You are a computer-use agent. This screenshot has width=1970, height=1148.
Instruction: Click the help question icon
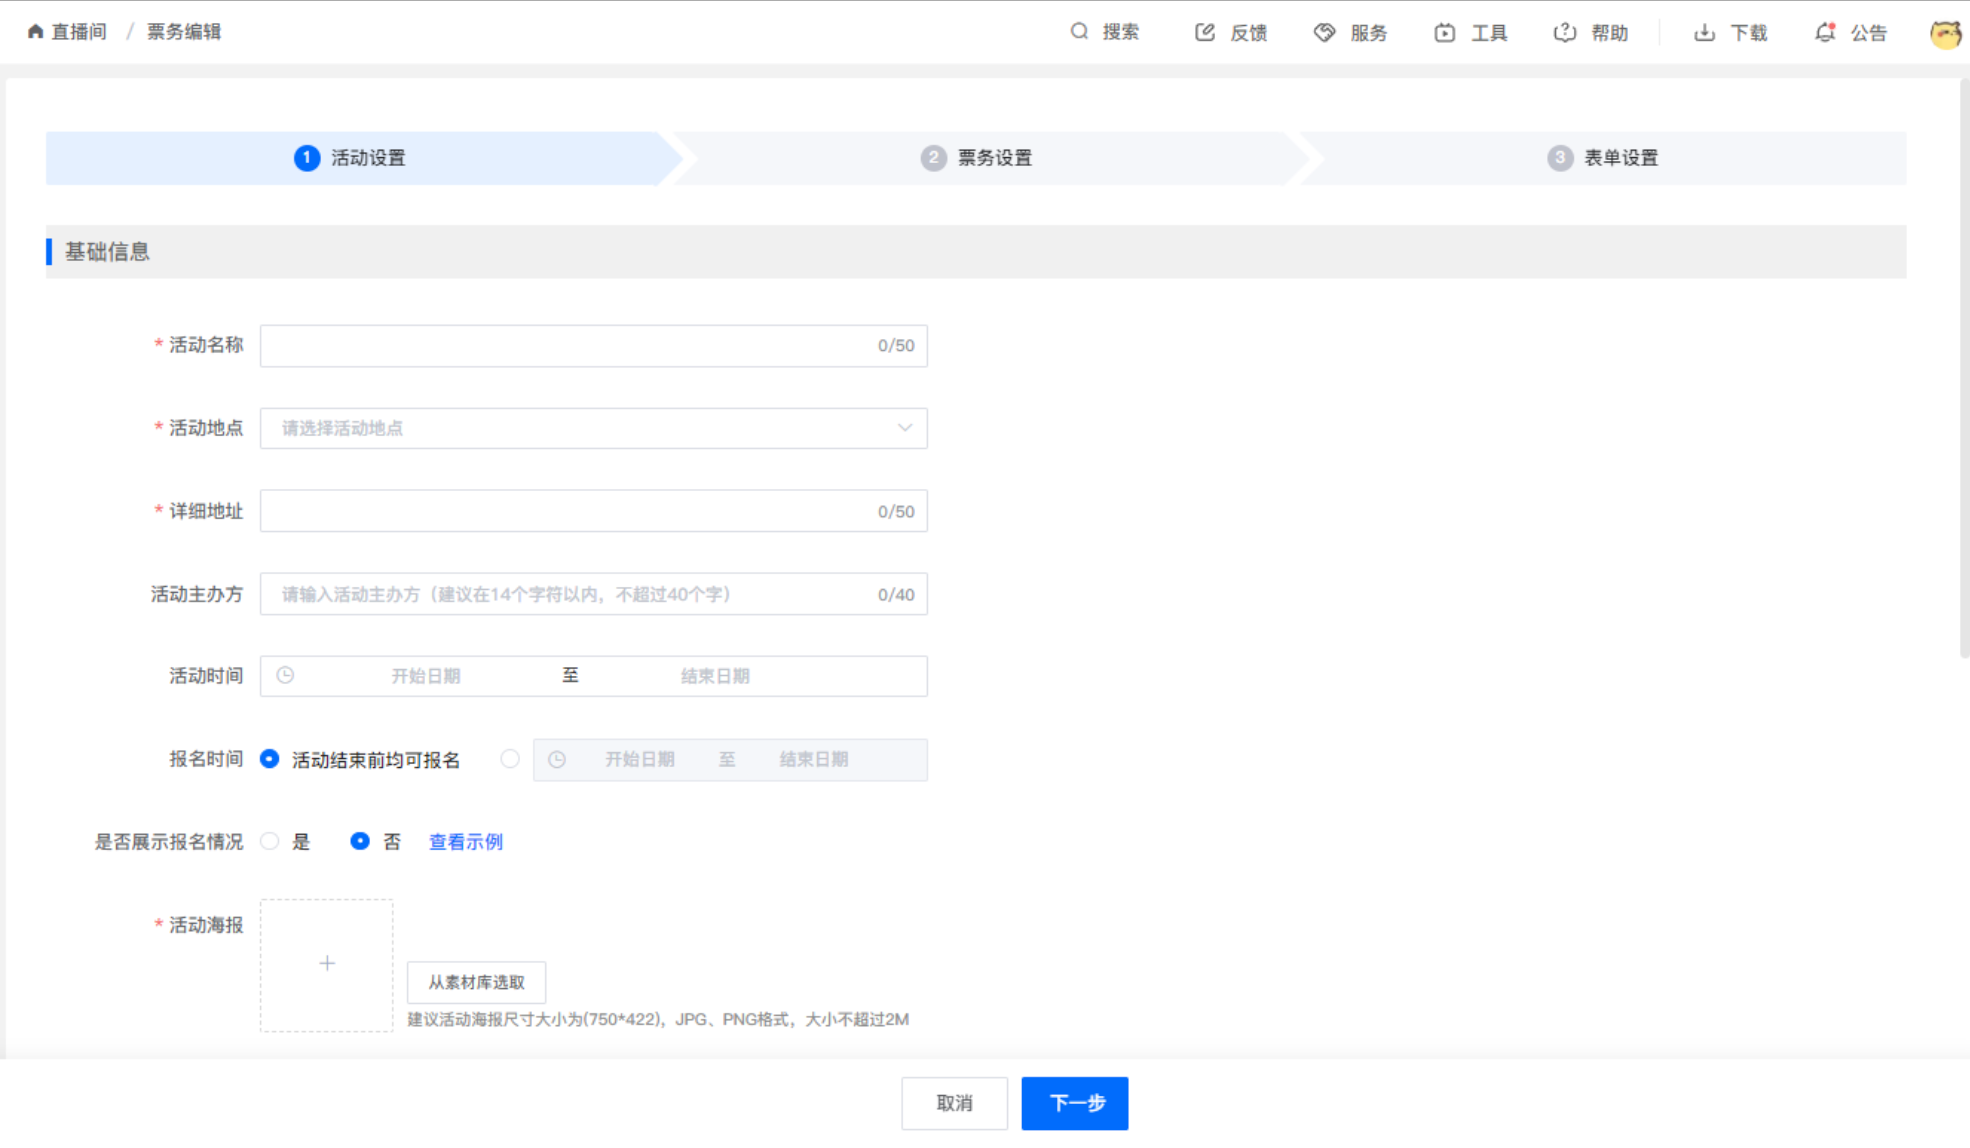click(x=1564, y=32)
